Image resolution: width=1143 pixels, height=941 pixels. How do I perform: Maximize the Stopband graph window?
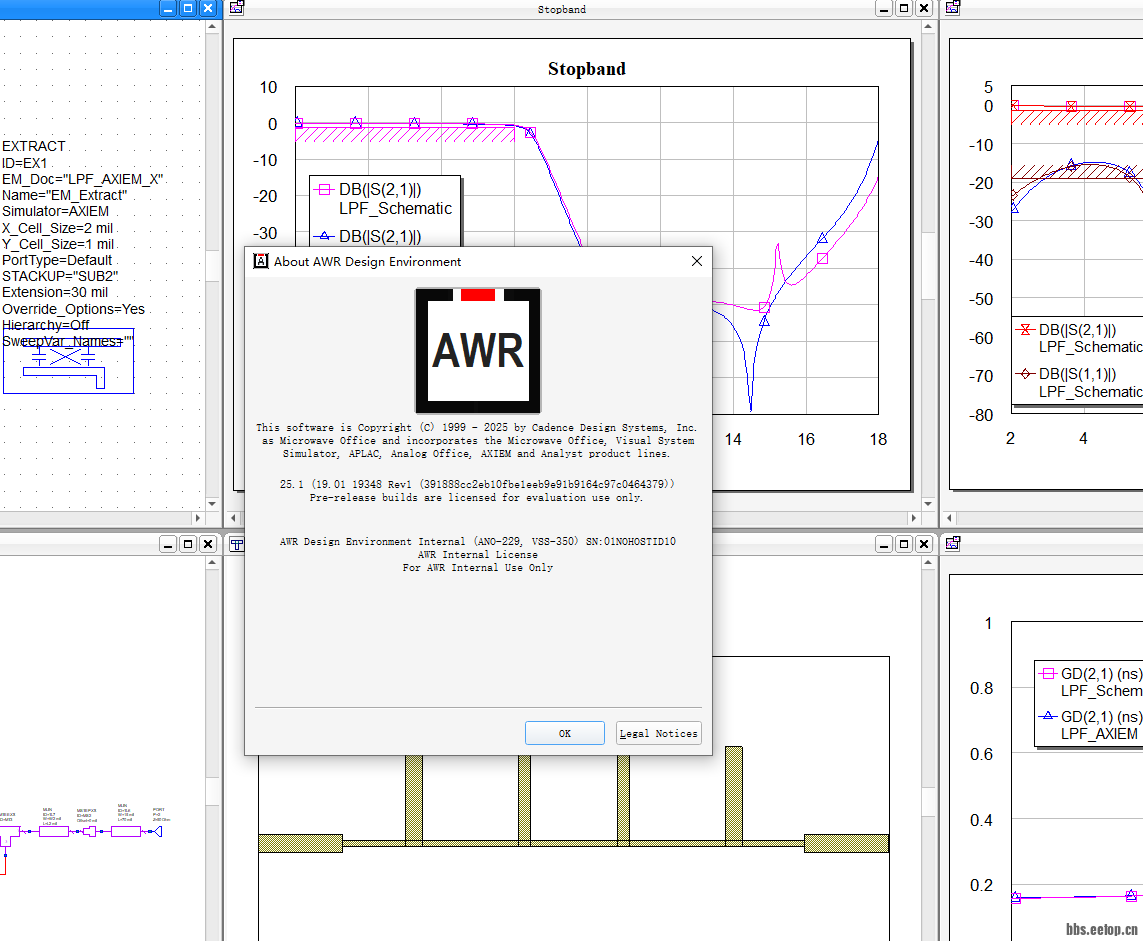(904, 8)
